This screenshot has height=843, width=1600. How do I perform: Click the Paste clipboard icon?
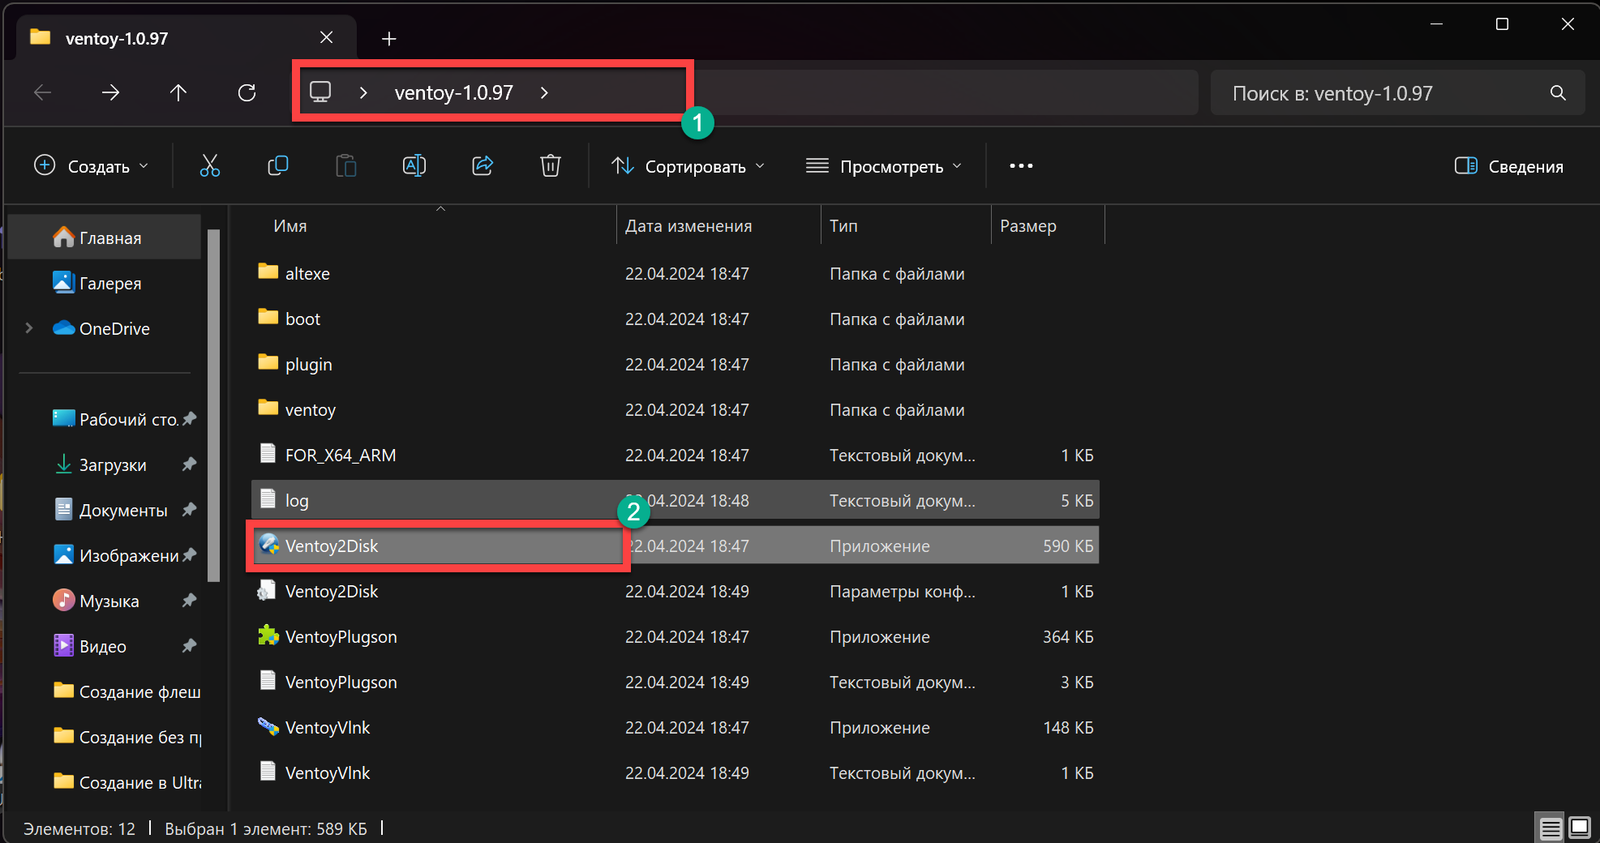[346, 166]
